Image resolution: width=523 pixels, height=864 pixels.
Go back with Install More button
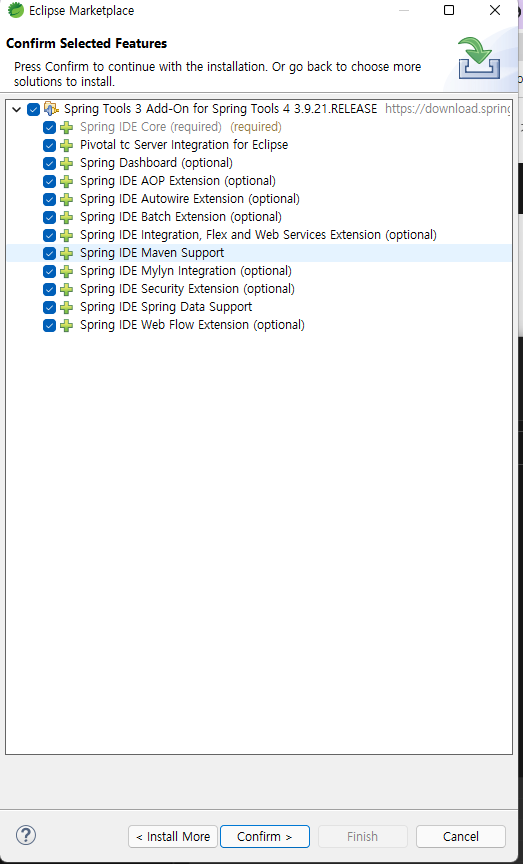click(x=172, y=836)
